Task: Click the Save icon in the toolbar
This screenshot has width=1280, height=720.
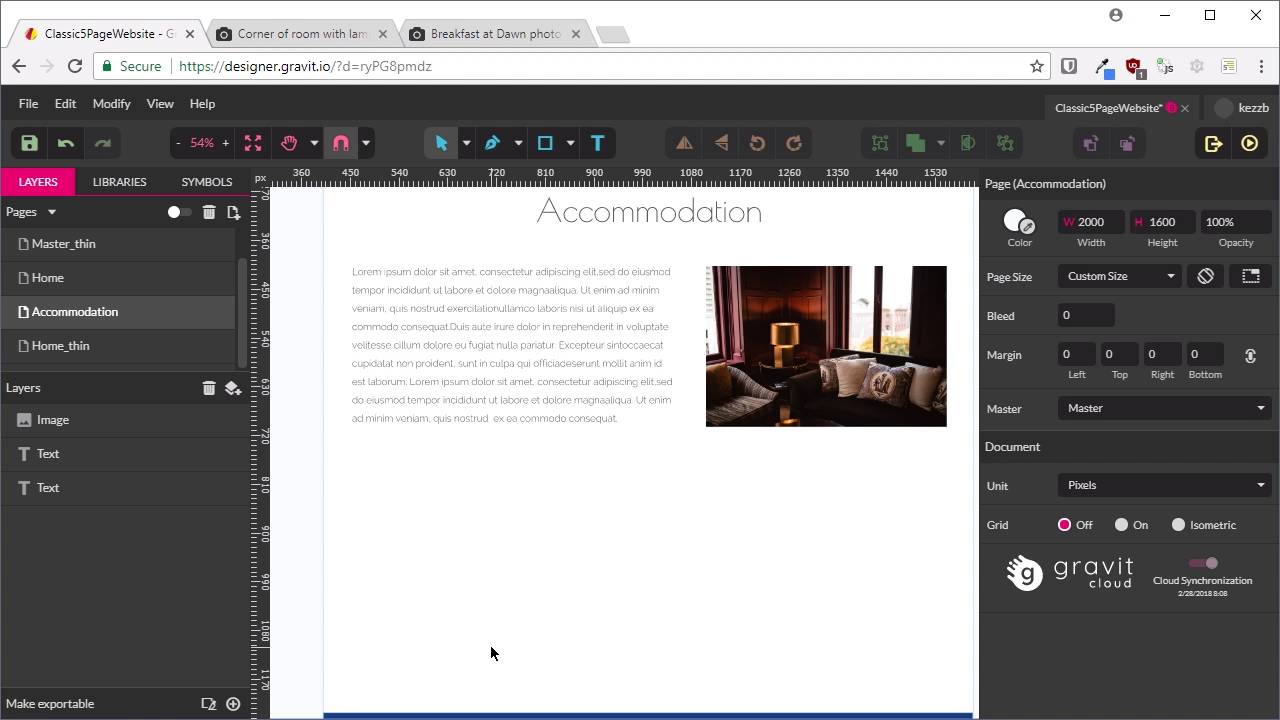Action: [x=29, y=143]
